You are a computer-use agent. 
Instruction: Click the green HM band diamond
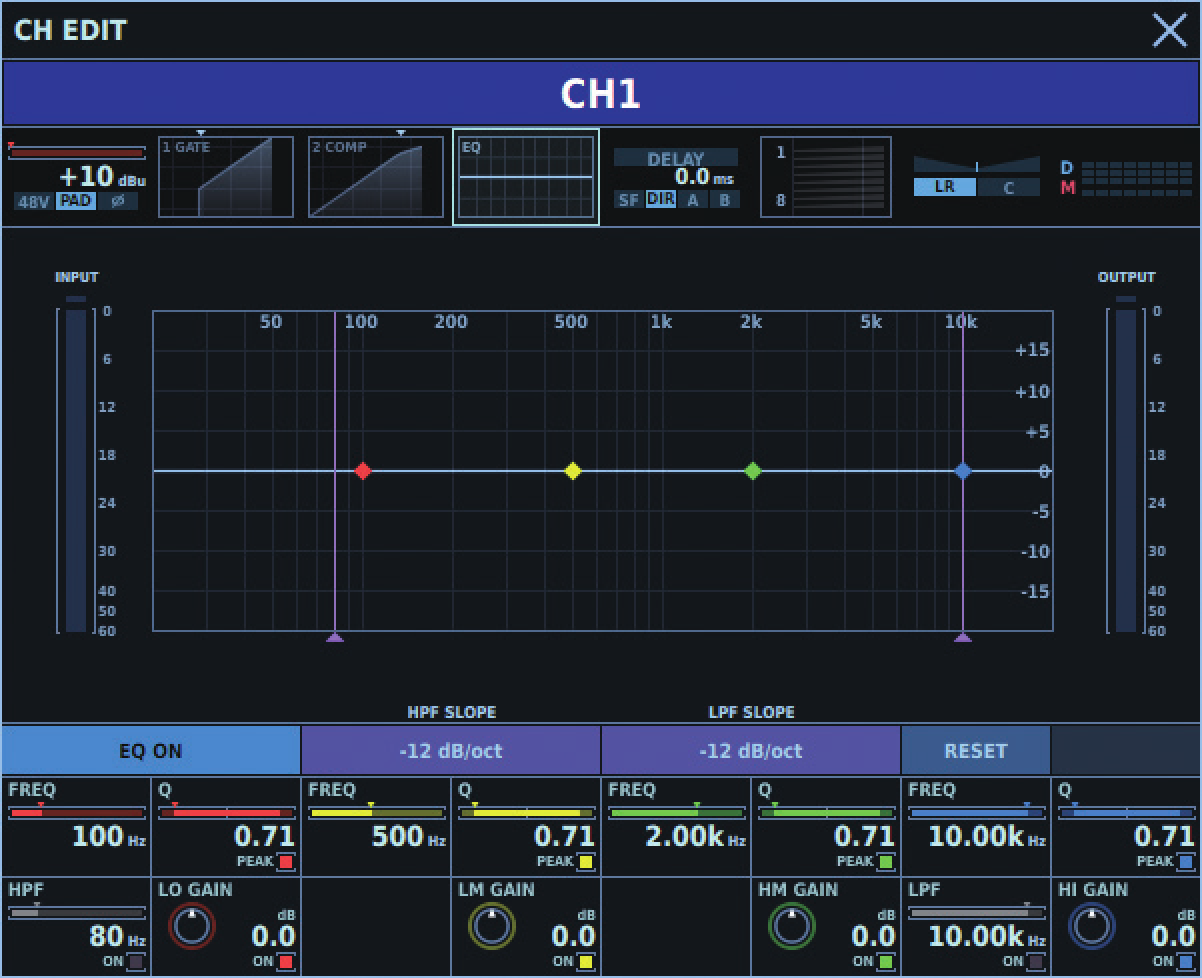click(x=753, y=471)
